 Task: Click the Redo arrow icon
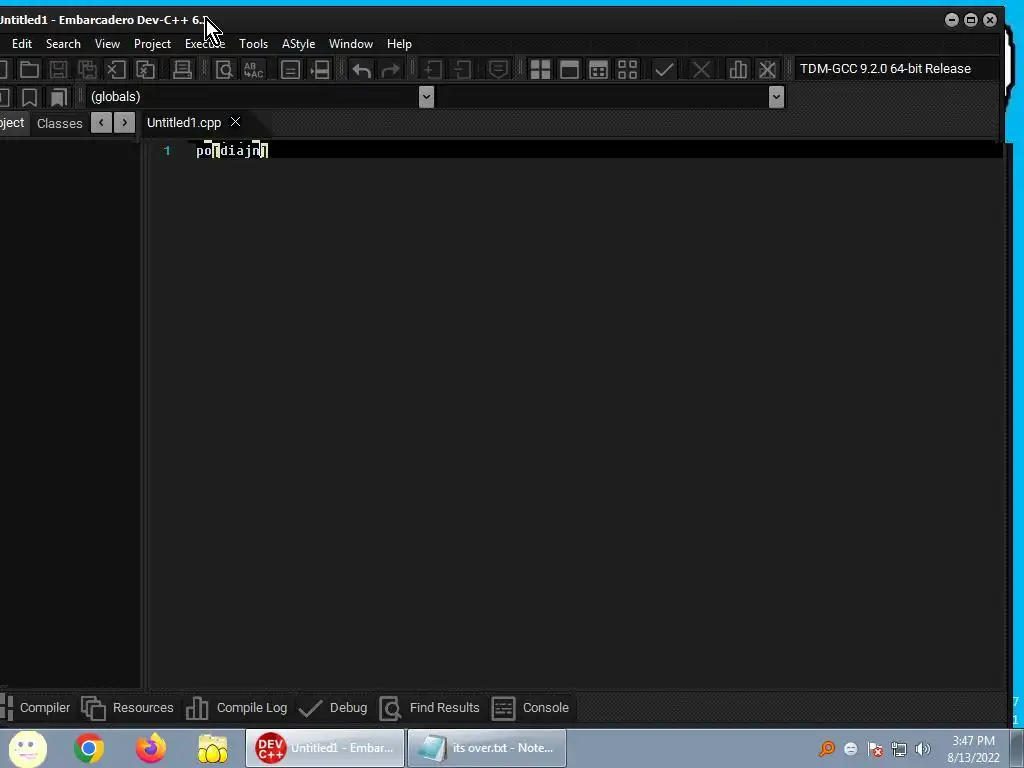pos(391,69)
